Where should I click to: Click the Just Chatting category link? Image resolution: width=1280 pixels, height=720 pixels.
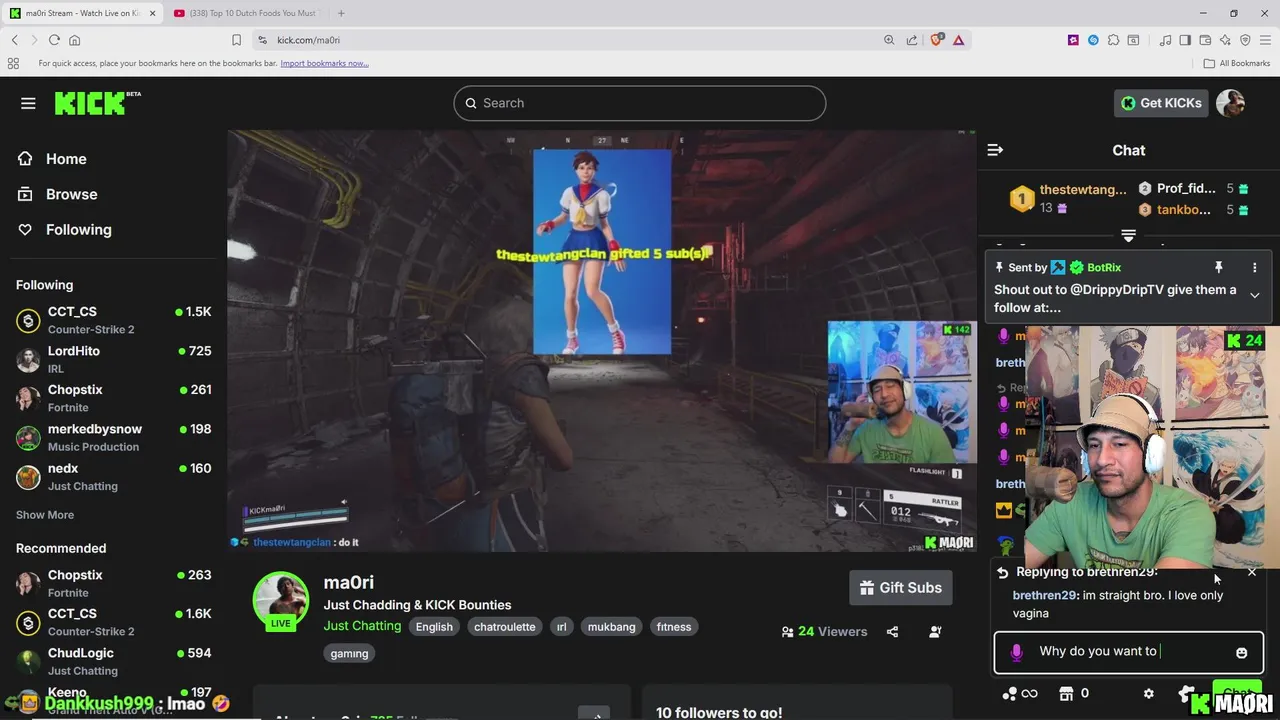click(362, 626)
